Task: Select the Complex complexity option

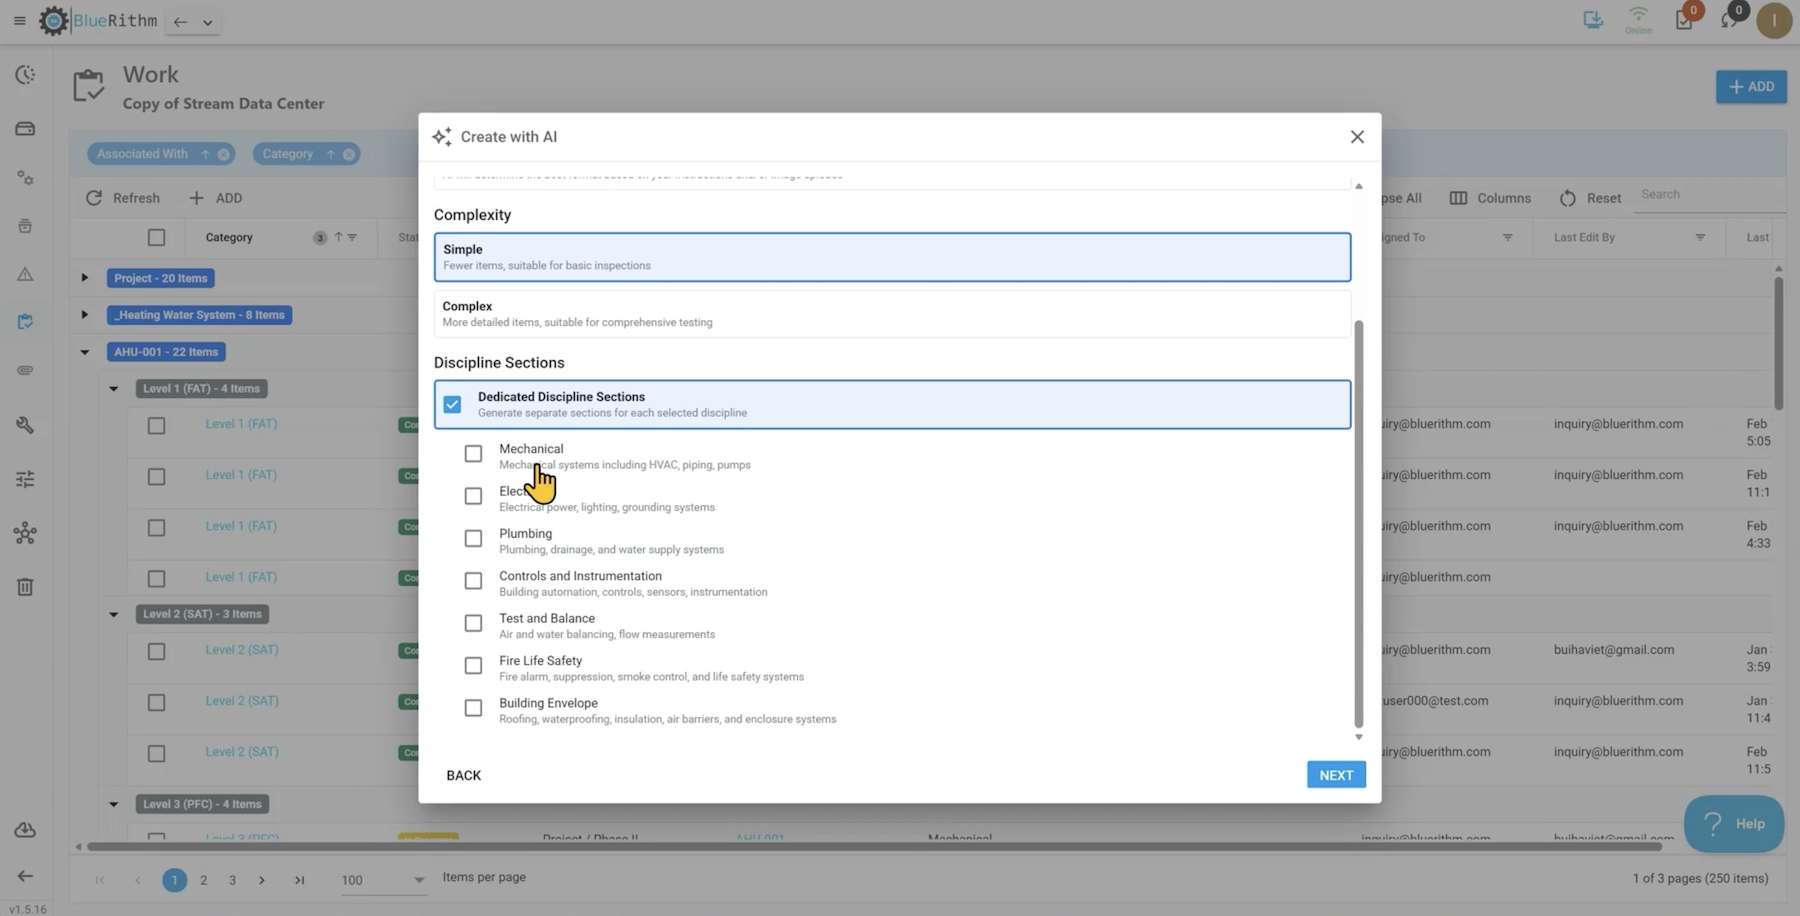Action: (891, 314)
